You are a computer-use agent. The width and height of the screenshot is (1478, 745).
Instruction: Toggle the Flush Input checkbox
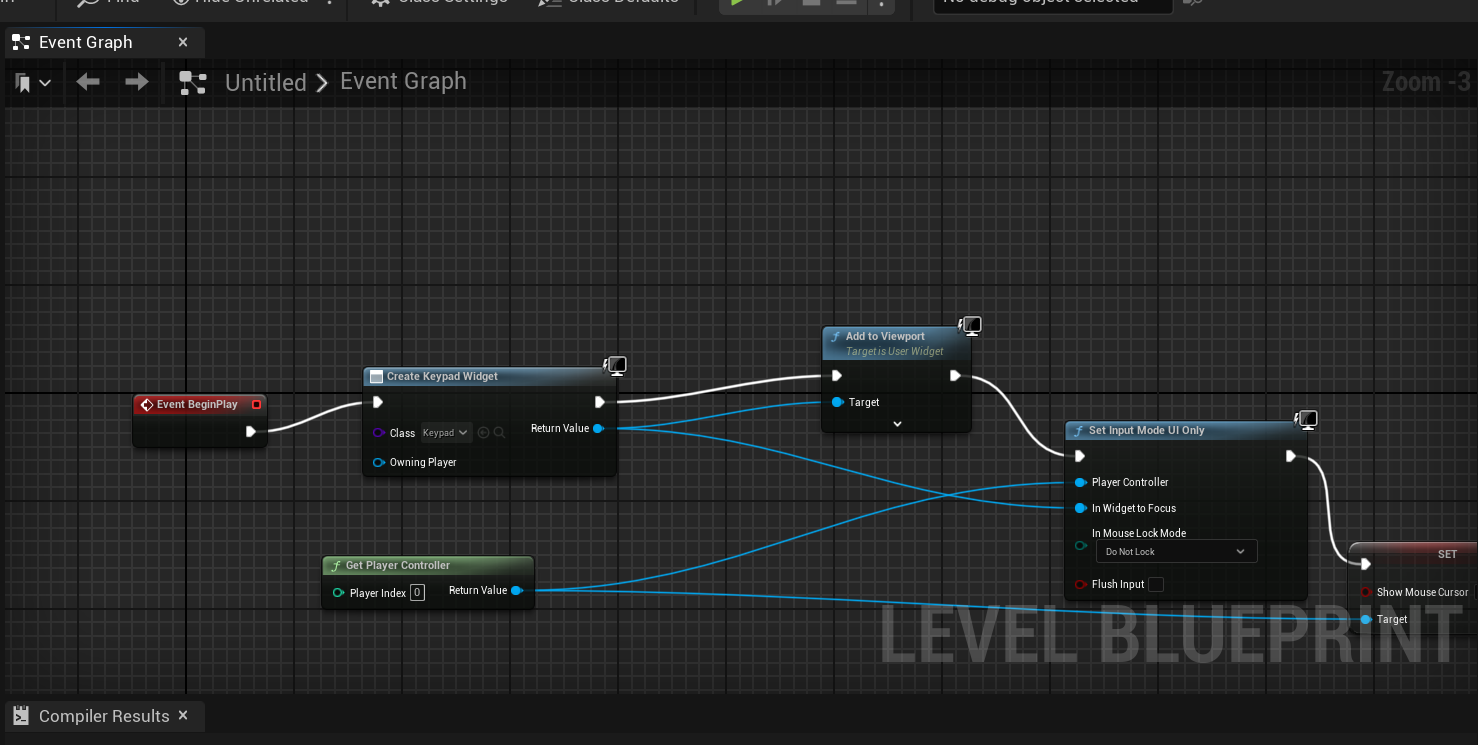point(1156,584)
